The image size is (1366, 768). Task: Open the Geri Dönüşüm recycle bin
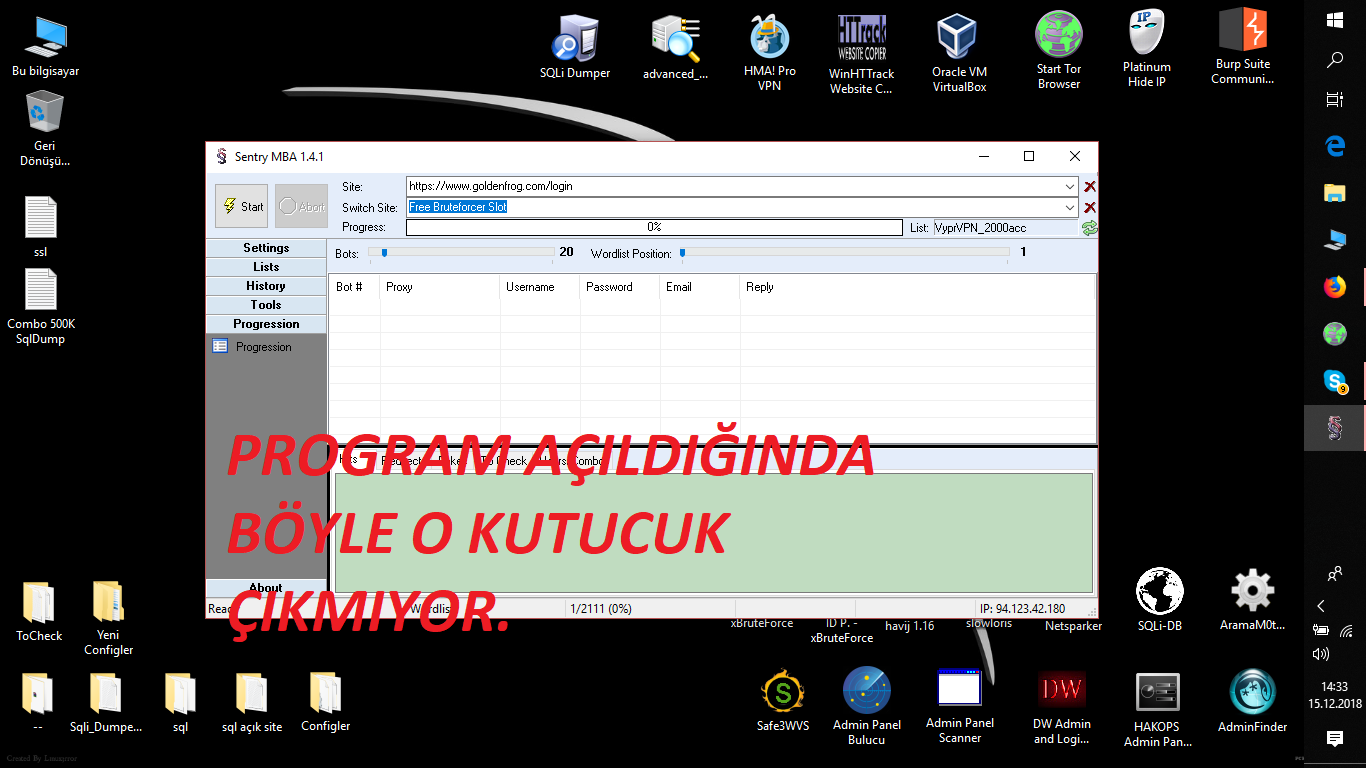coord(45,129)
